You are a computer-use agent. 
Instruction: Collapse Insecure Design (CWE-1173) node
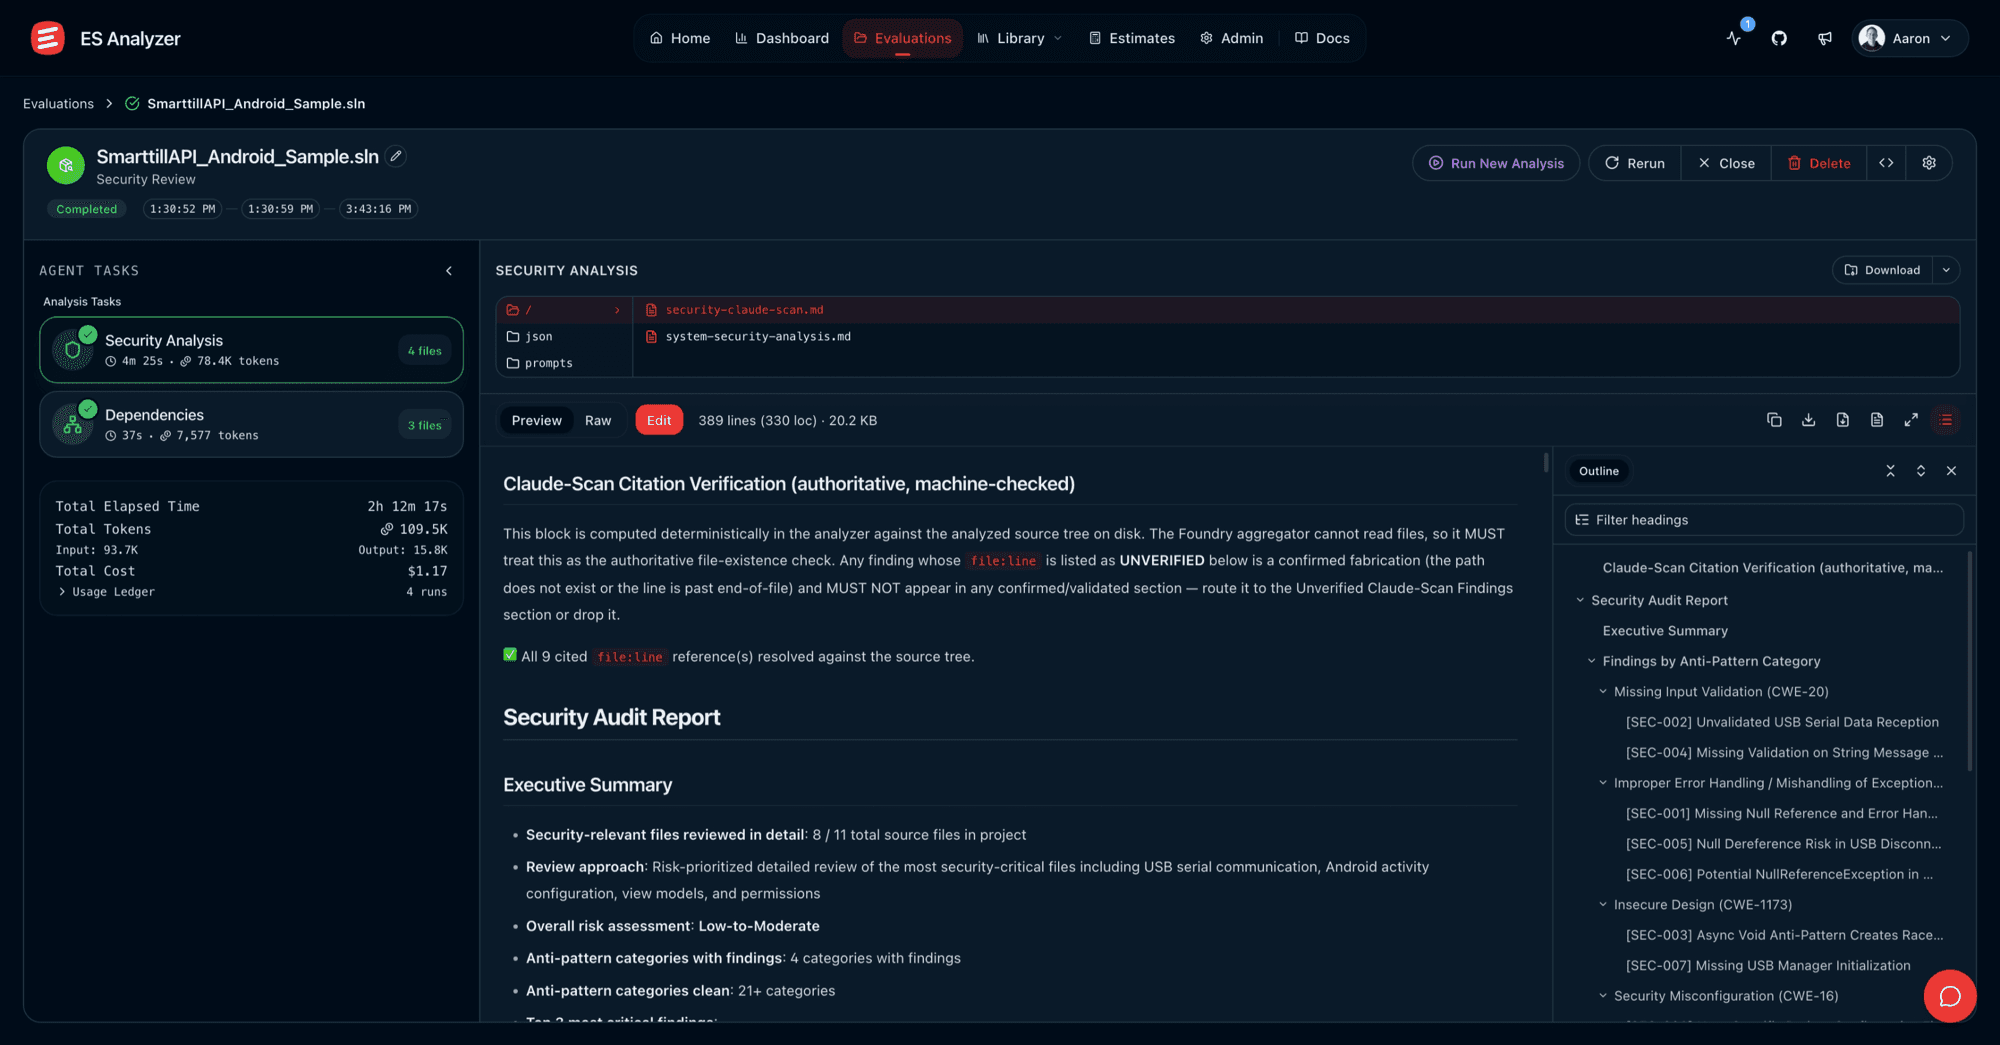[x=1603, y=905]
